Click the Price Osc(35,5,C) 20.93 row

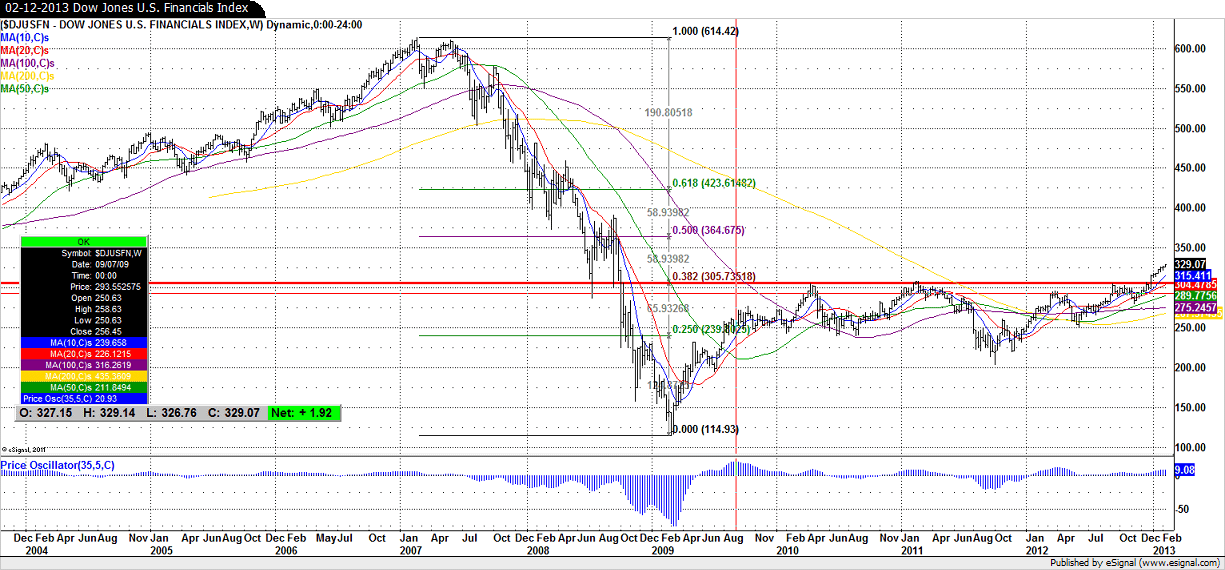pyautogui.click(x=84, y=399)
